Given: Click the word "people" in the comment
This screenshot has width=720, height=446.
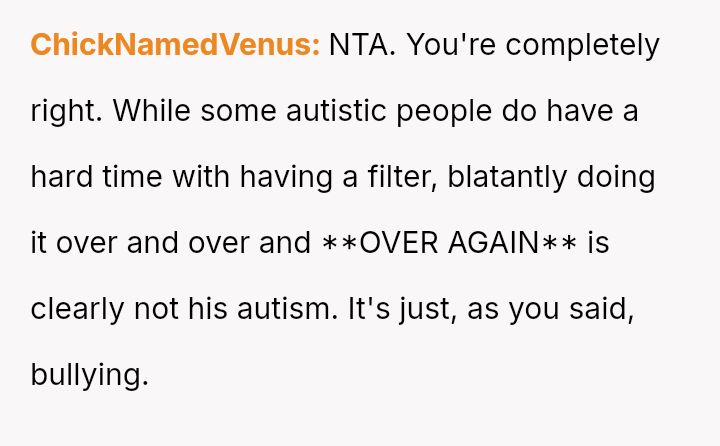Looking at the screenshot, I should point(449,111).
